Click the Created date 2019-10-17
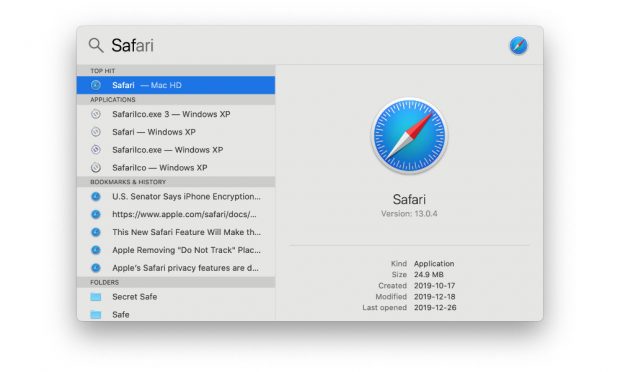The image size is (620, 372). pyautogui.click(x=435, y=286)
